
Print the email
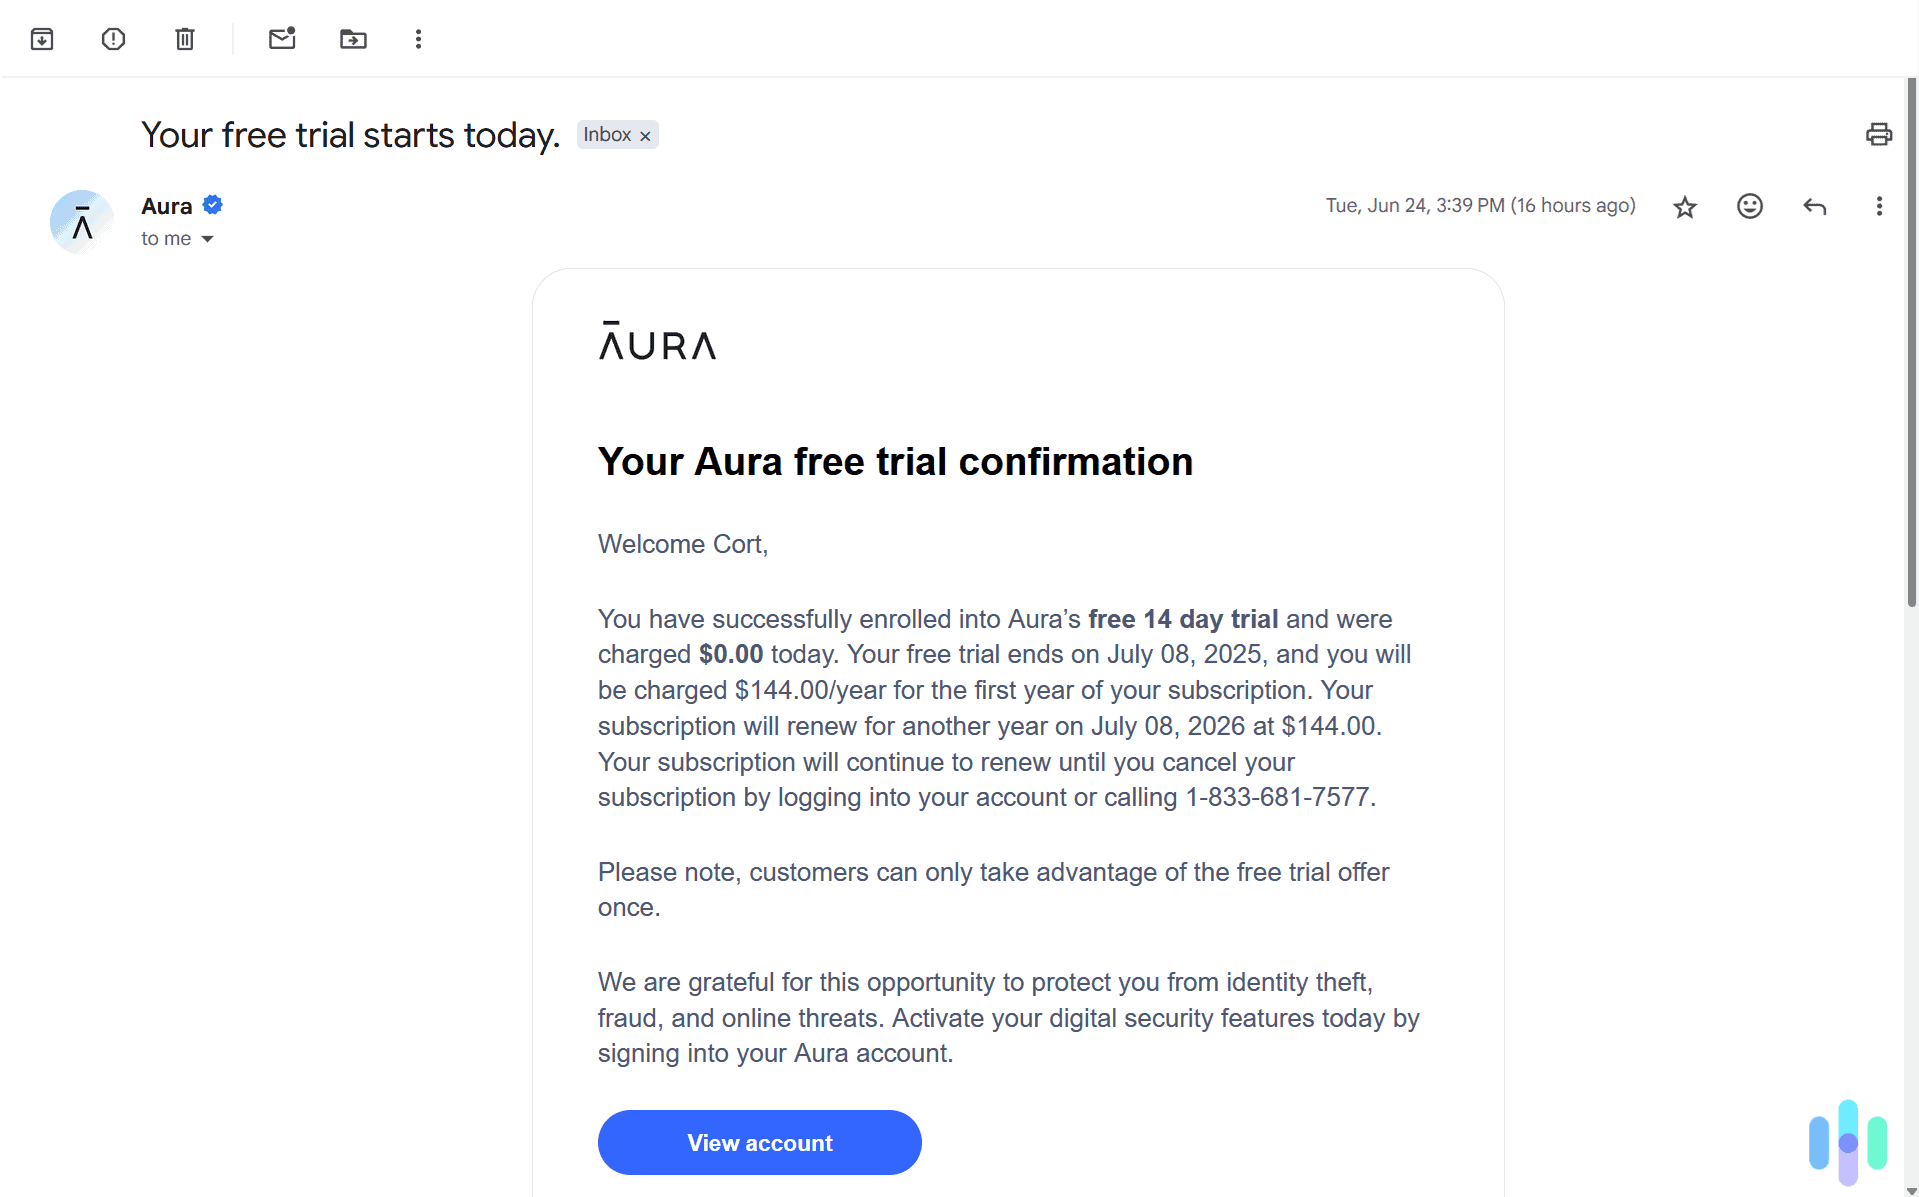point(1878,134)
